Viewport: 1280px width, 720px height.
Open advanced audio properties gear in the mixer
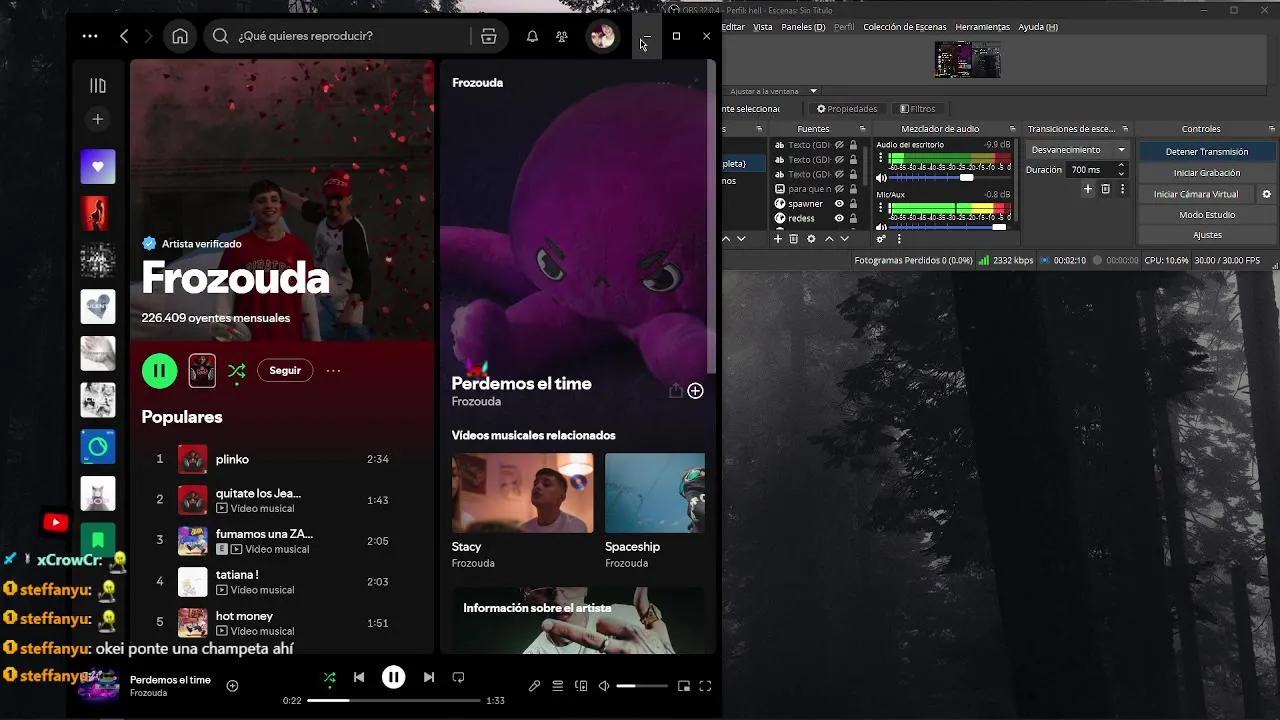881,239
